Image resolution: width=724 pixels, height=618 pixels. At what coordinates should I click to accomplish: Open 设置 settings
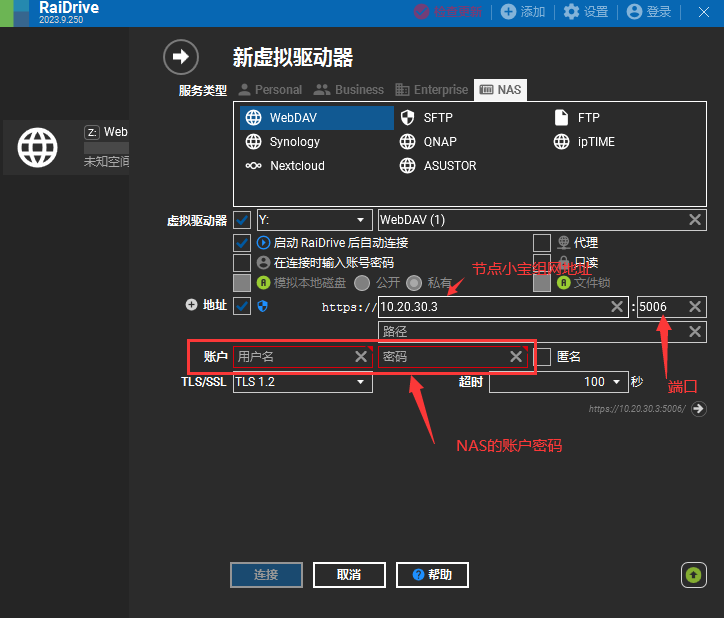point(586,12)
